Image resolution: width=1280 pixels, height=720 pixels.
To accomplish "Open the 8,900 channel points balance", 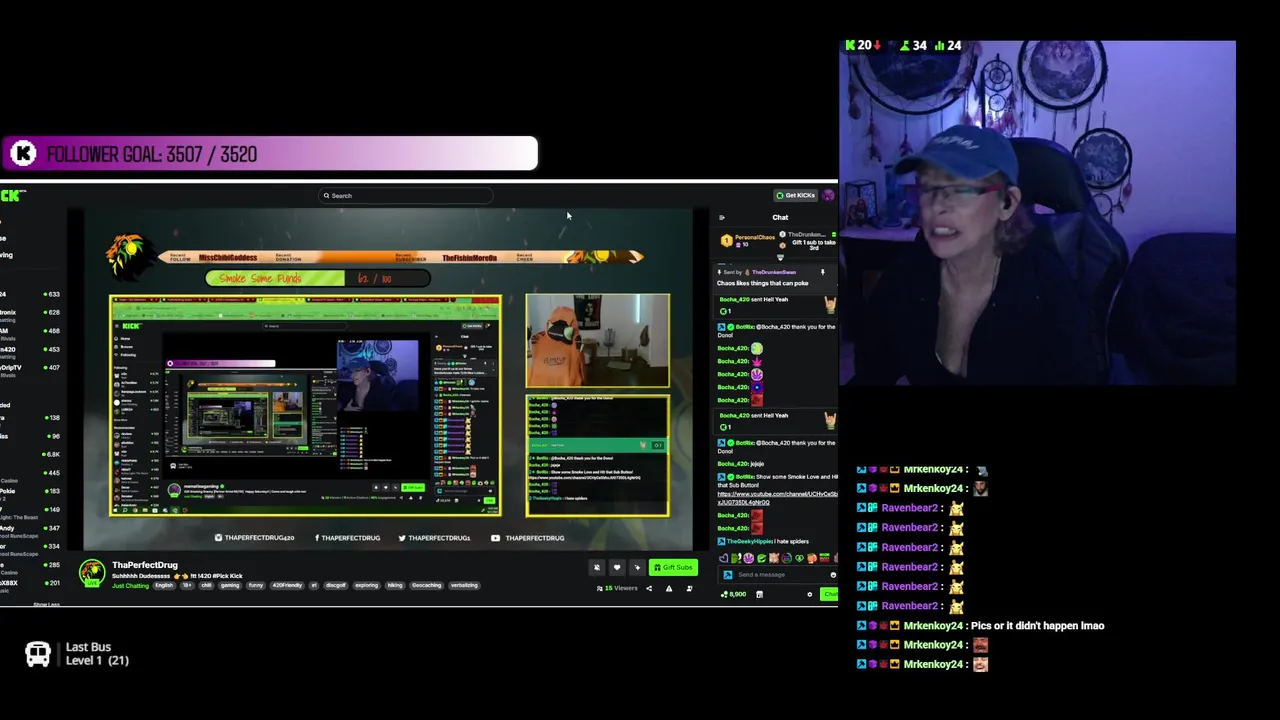I will coord(733,594).
